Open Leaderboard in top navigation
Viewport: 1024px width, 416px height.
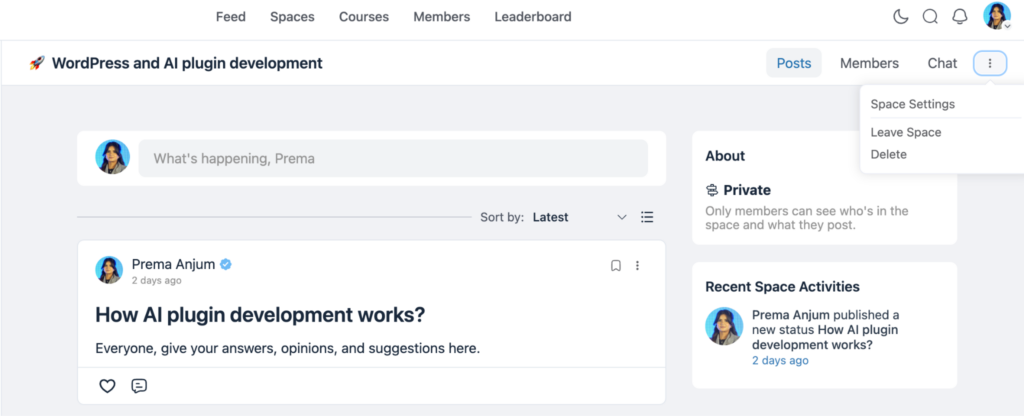(x=533, y=17)
